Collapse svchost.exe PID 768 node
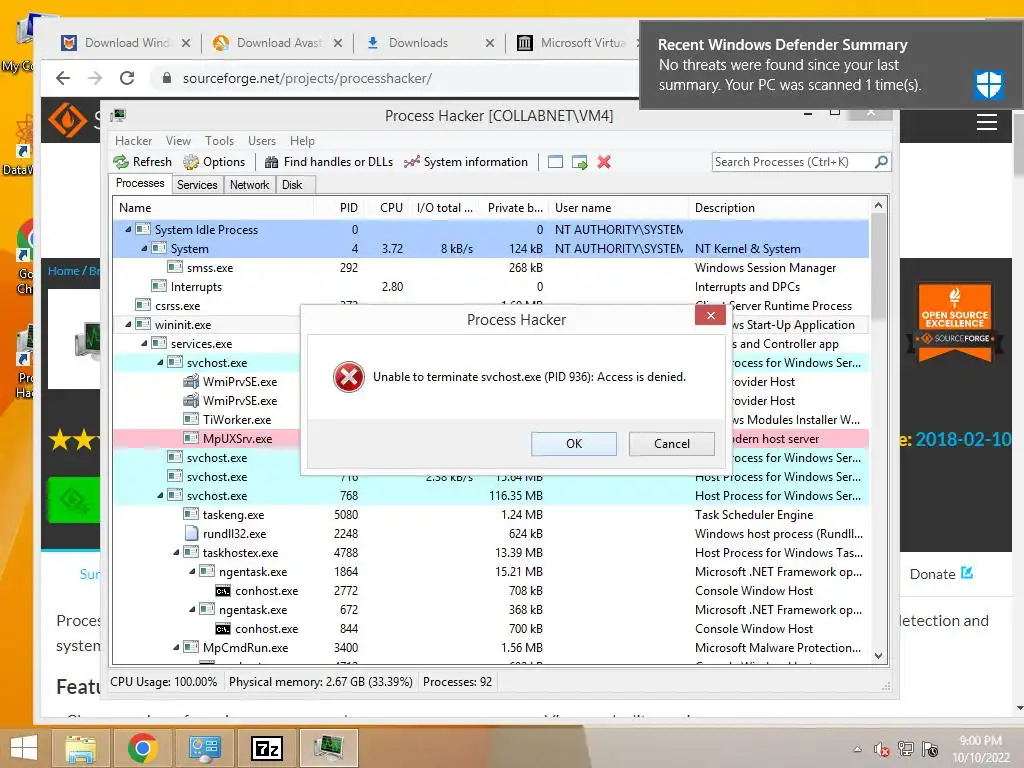 pyautogui.click(x=160, y=496)
